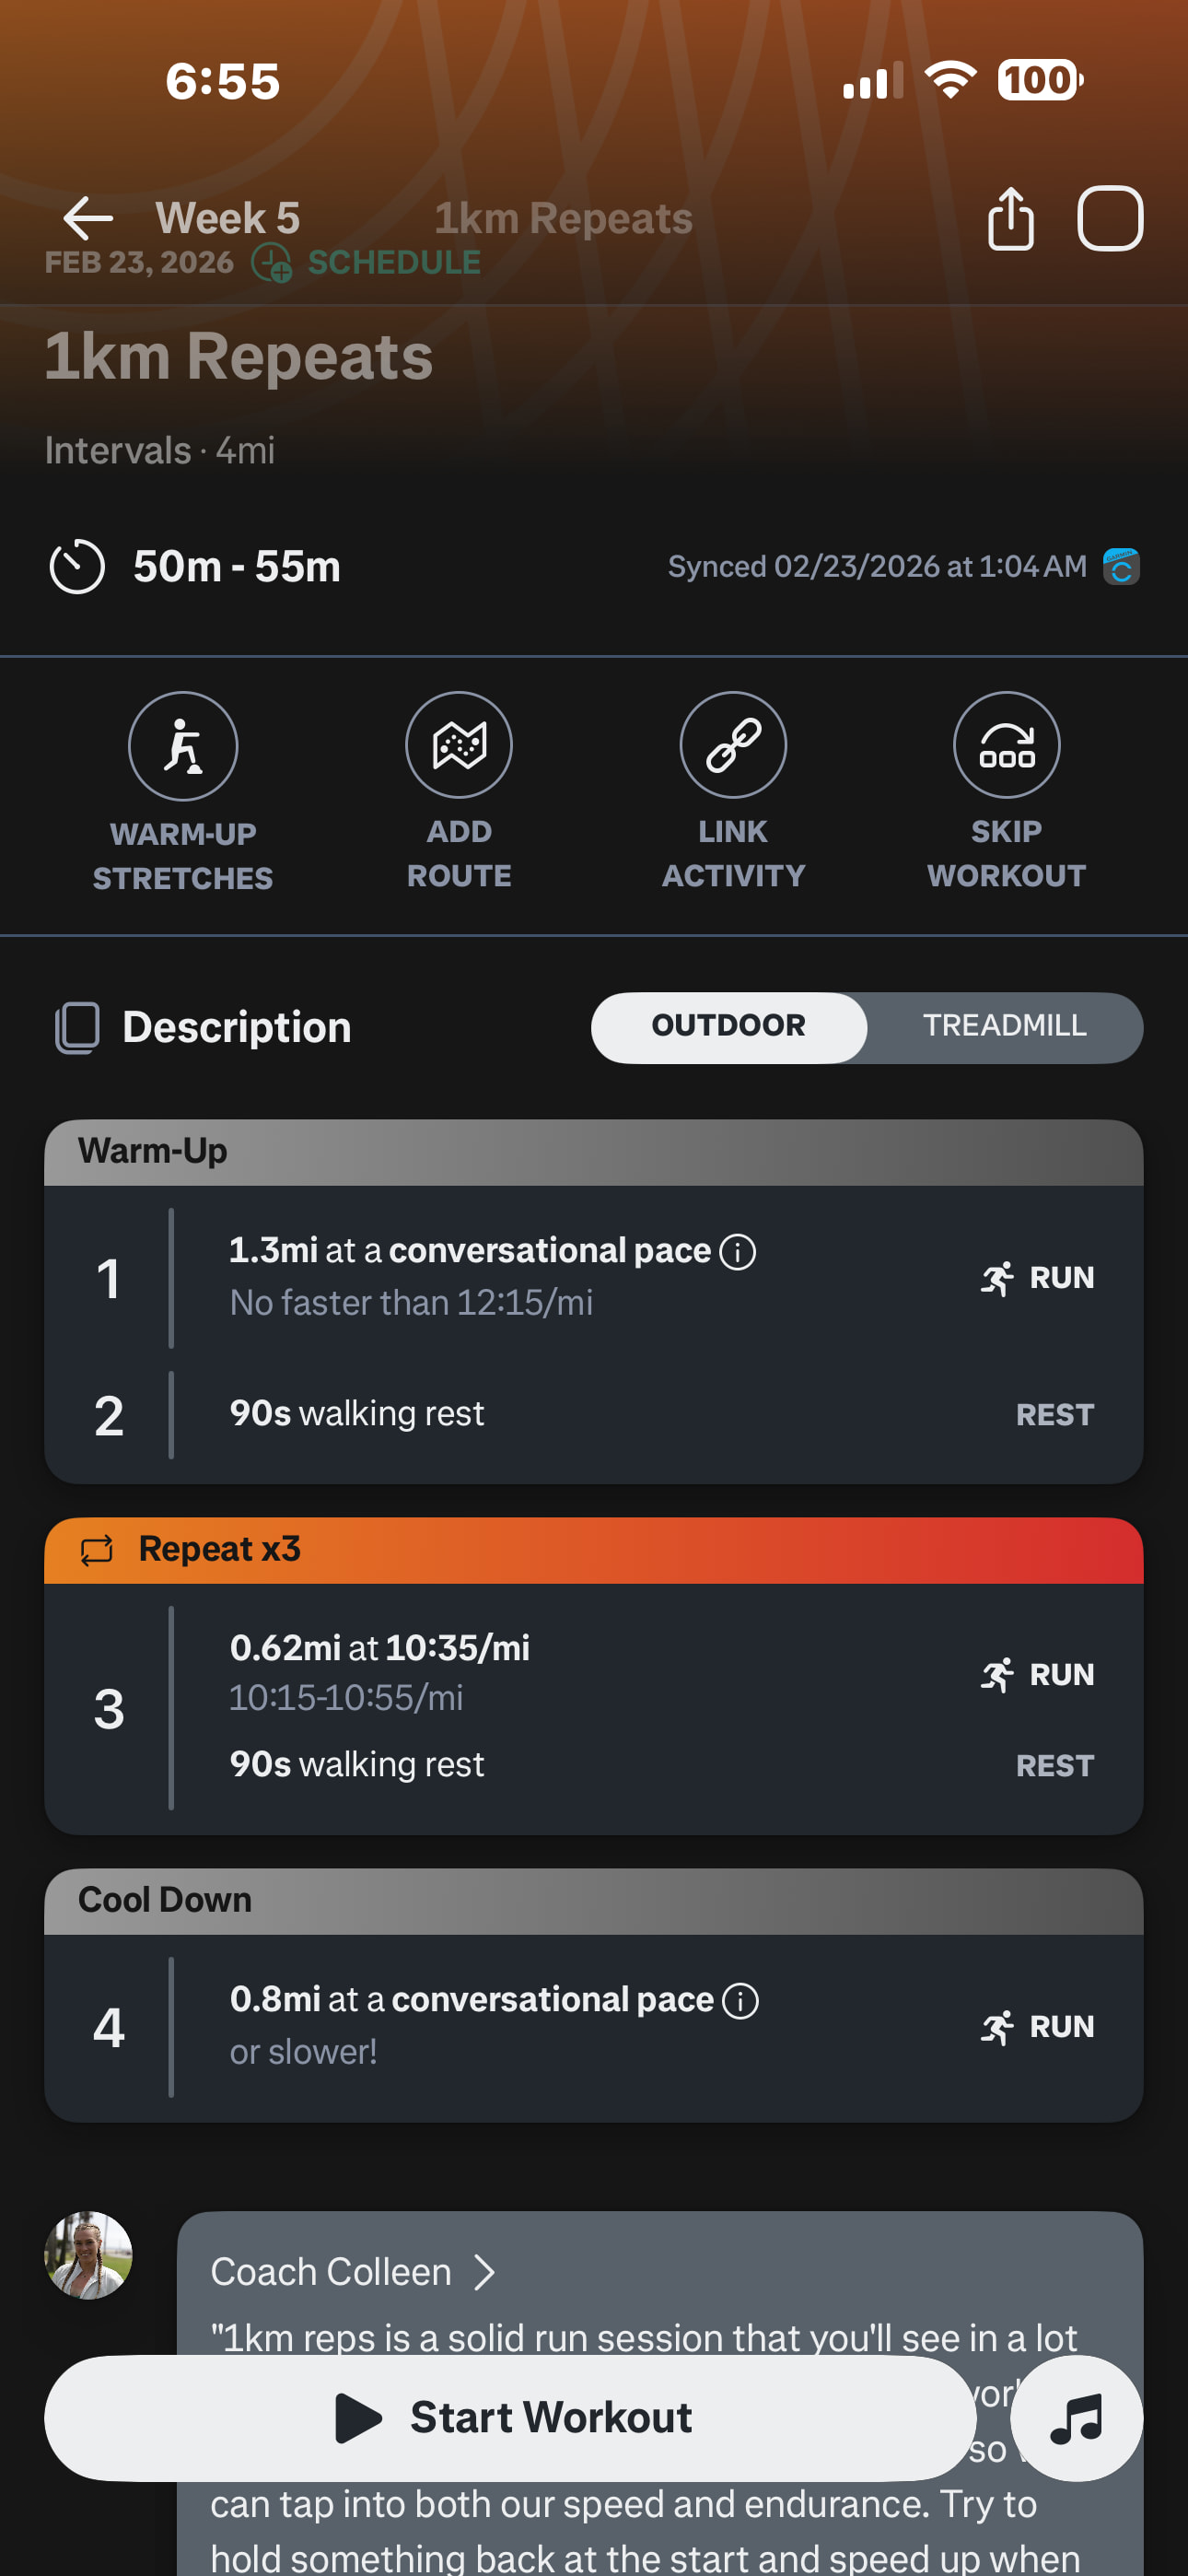Open Warm-Up Stretches icon
The image size is (1188, 2576).
(183, 746)
